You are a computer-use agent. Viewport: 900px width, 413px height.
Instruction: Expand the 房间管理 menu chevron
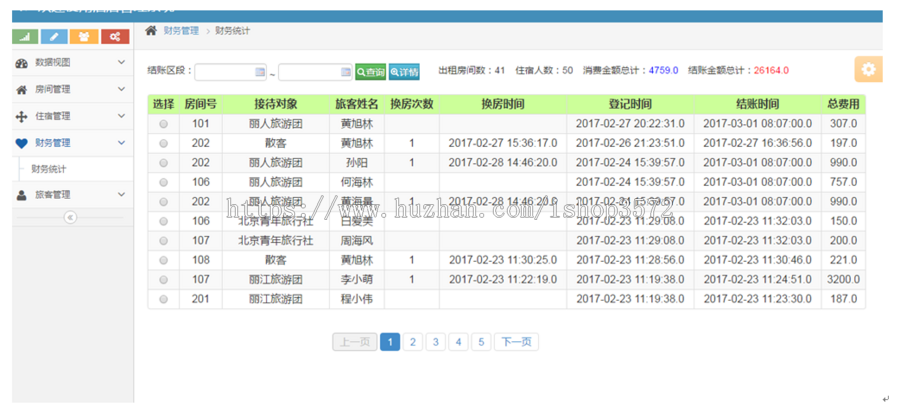(121, 89)
